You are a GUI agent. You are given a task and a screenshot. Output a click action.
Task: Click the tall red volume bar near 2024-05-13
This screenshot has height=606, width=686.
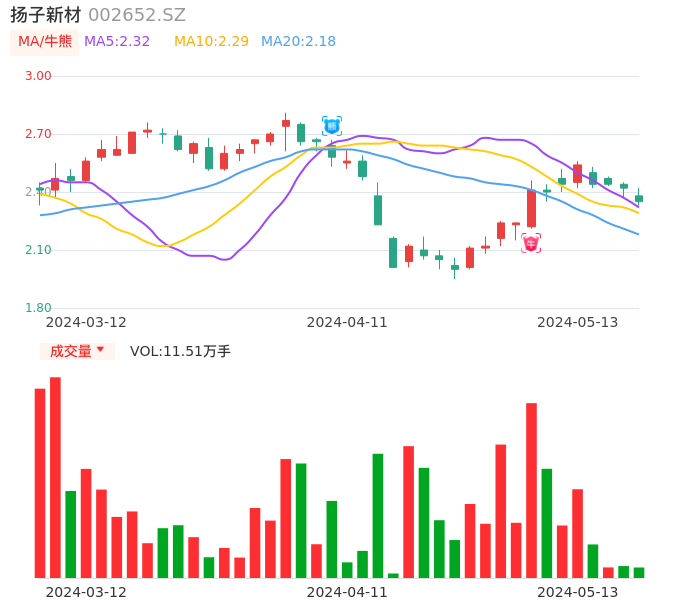click(x=531, y=490)
